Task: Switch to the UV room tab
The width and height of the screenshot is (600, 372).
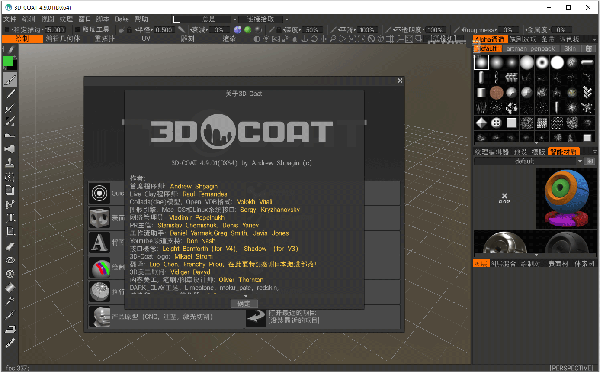Action: tap(146, 39)
